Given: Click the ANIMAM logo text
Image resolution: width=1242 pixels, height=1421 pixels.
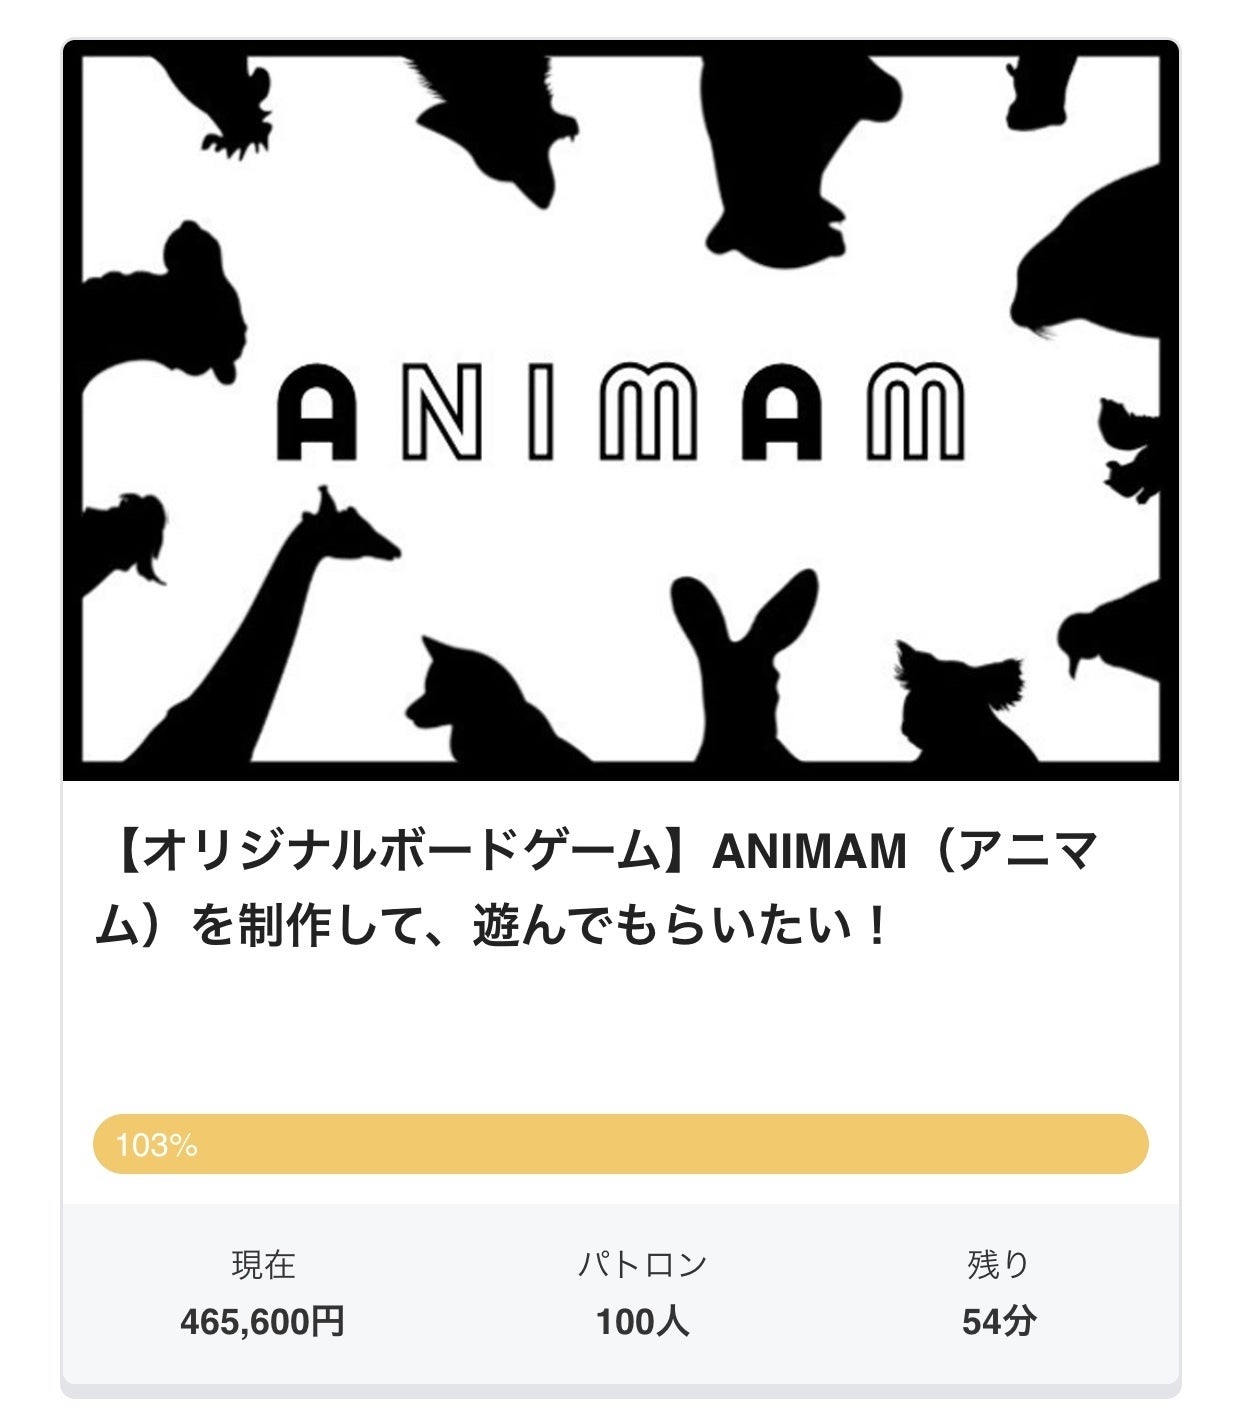Looking at the screenshot, I should pyautogui.click(x=620, y=411).
